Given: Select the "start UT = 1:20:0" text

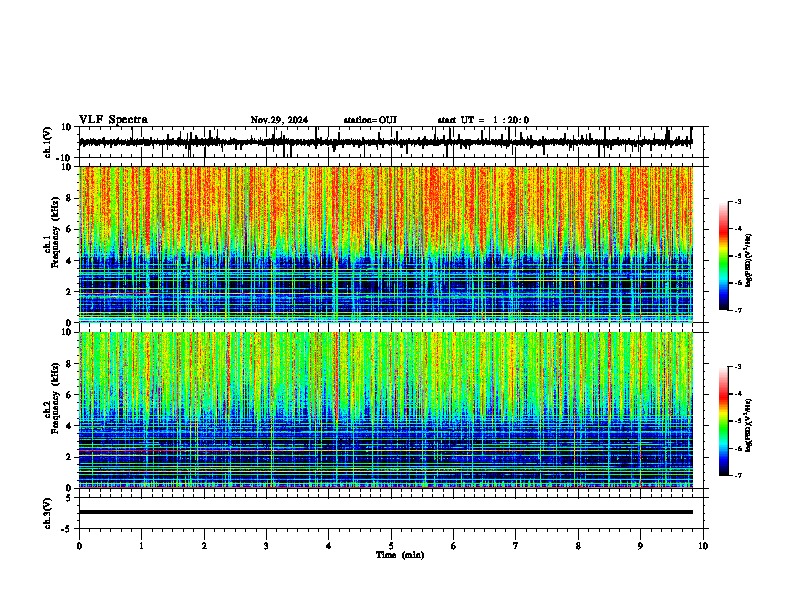Looking at the screenshot, I should pos(483,120).
